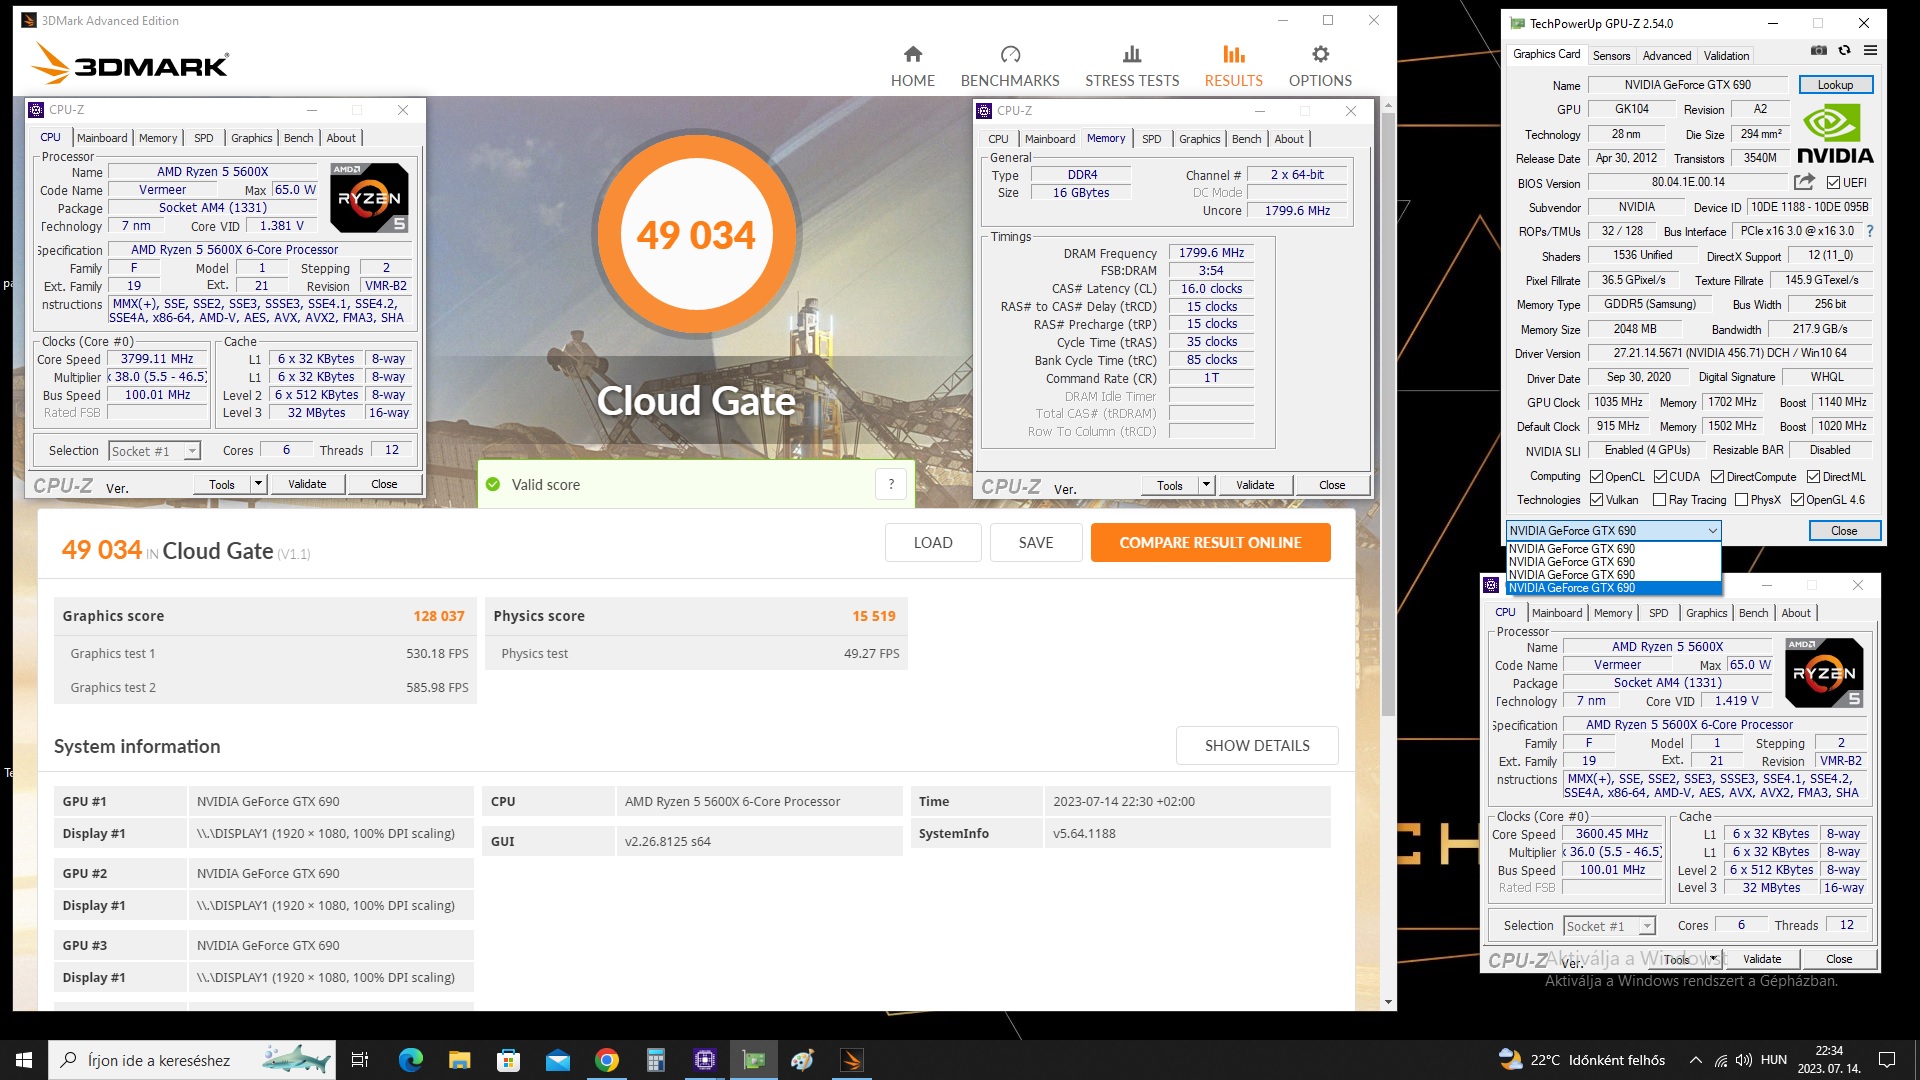The height and width of the screenshot is (1080, 1920).
Task: Open Microsoft Store from the taskbar
Action: pos(508,1060)
